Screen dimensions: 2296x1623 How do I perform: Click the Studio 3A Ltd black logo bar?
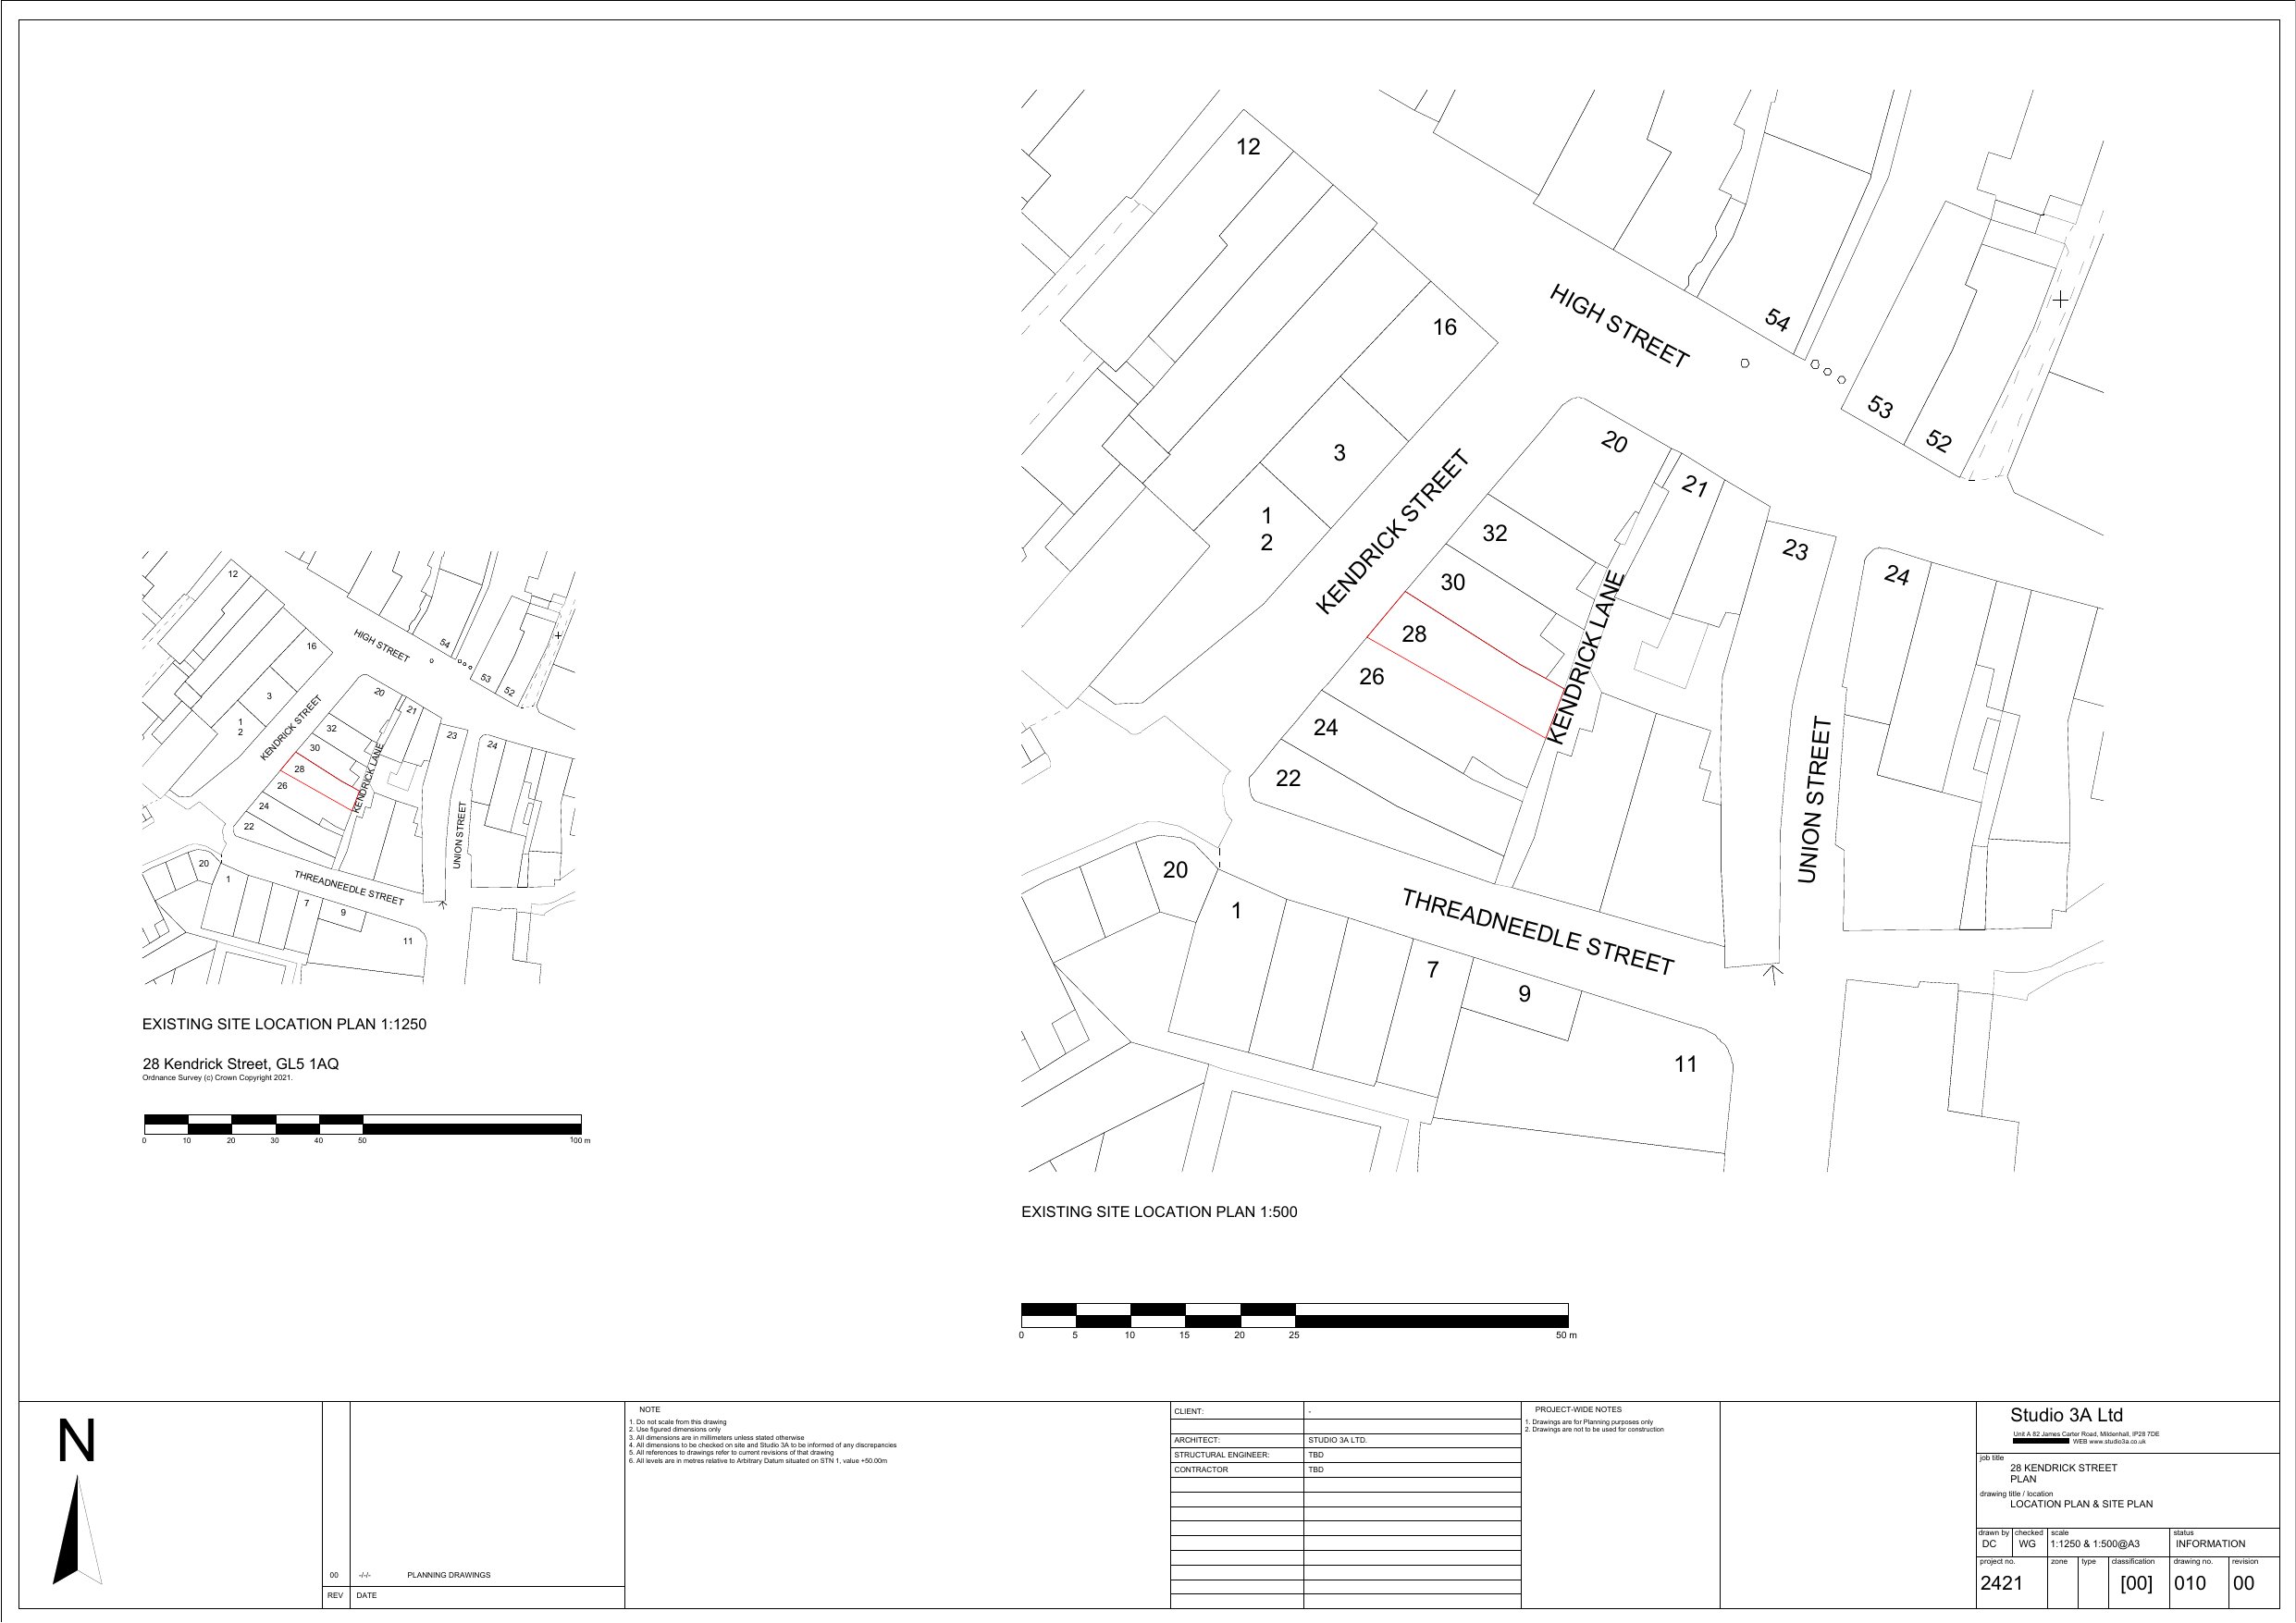(x=2040, y=1441)
